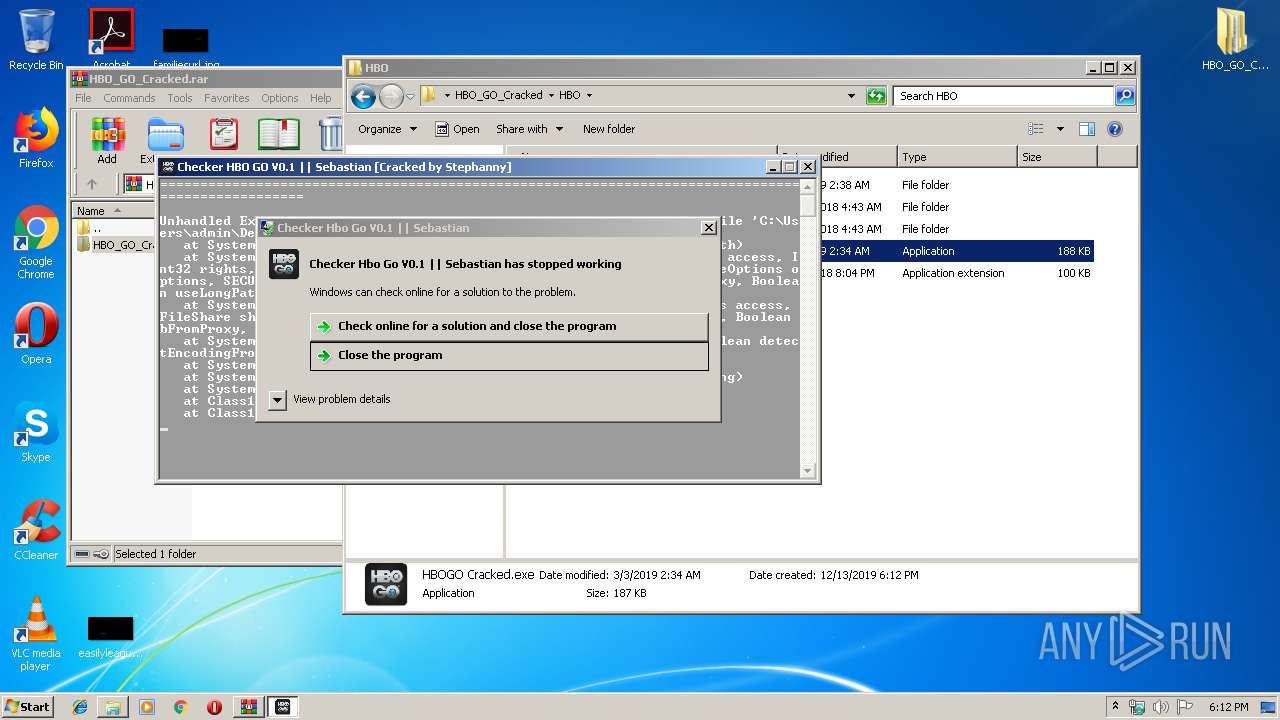This screenshot has width=1280, height=720.
Task: Click the Search HBO field
Action: tap(1004, 96)
